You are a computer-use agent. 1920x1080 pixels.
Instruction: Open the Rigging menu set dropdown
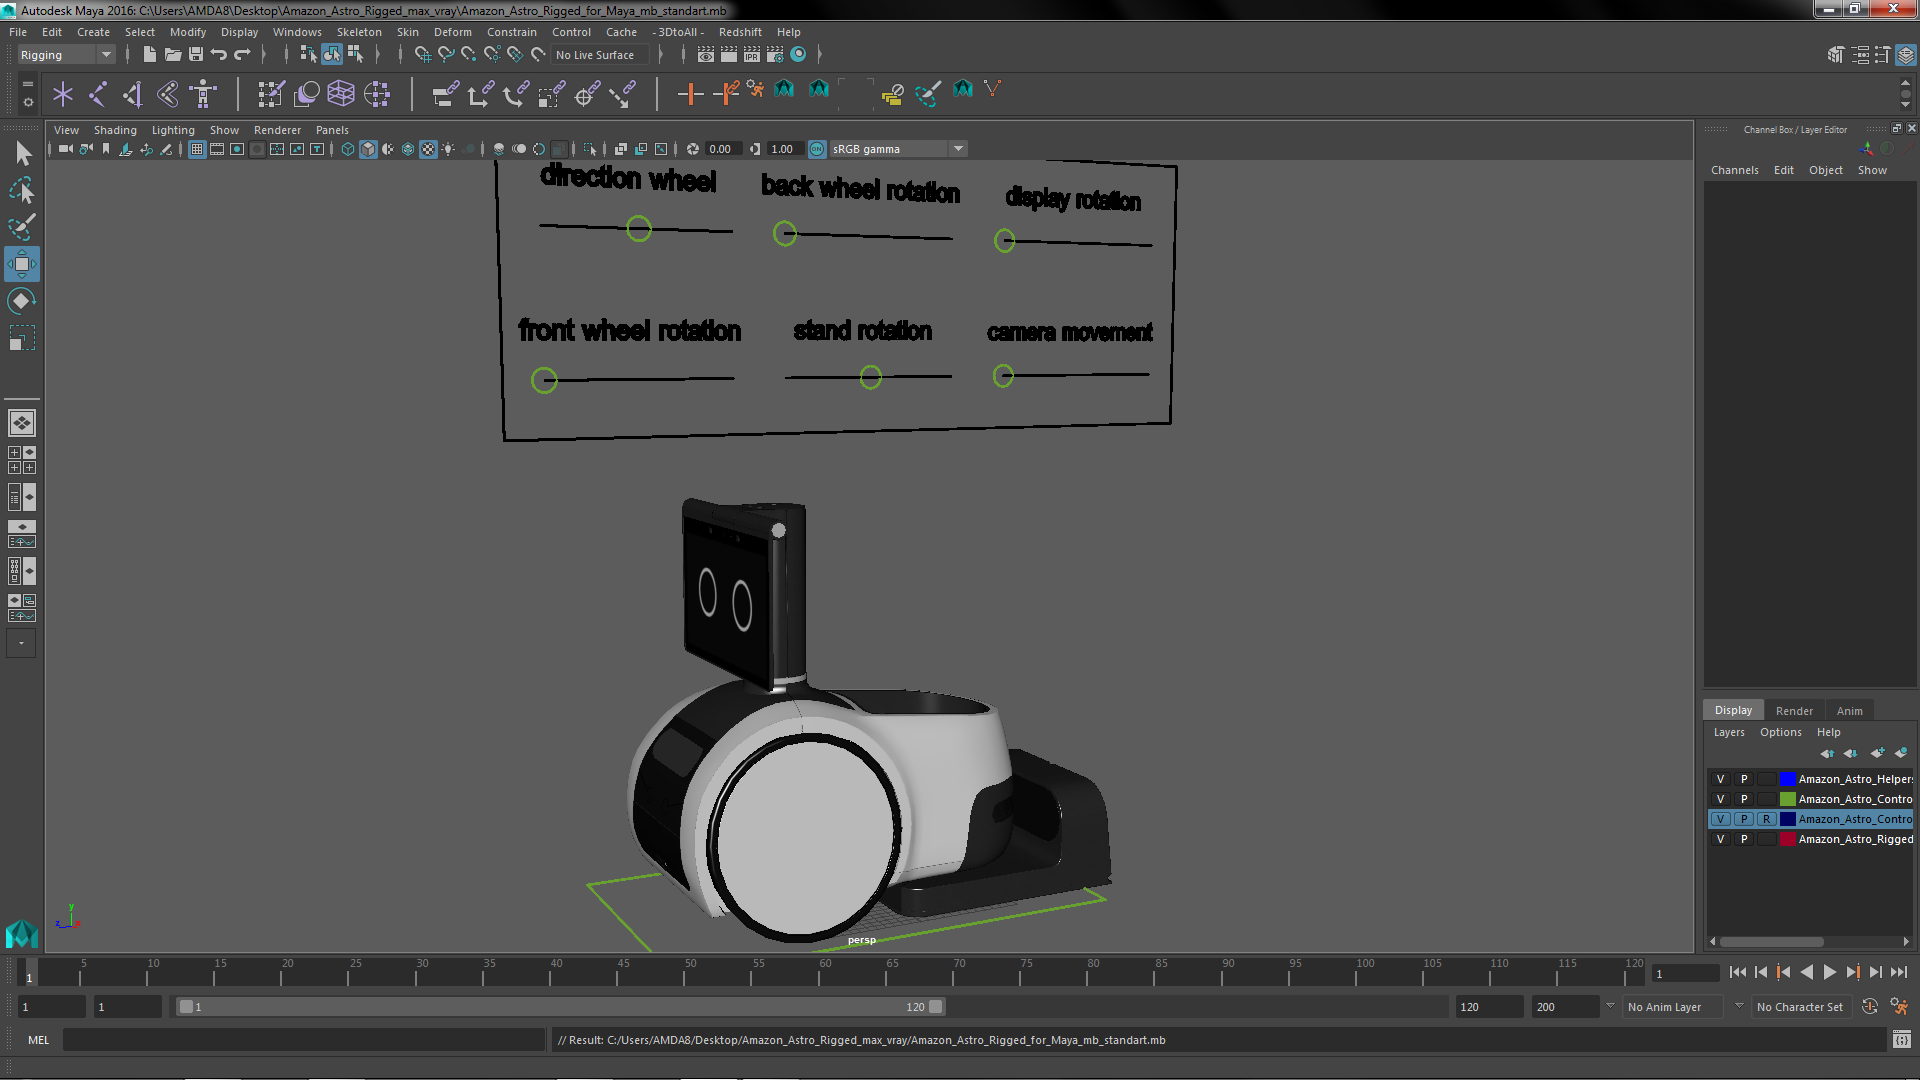tap(66, 55)
